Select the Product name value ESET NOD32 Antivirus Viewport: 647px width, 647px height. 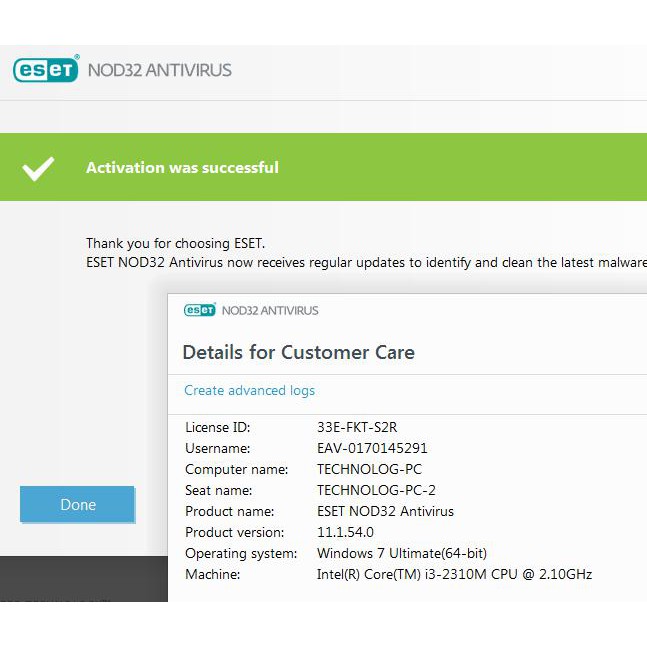[385, 511]
